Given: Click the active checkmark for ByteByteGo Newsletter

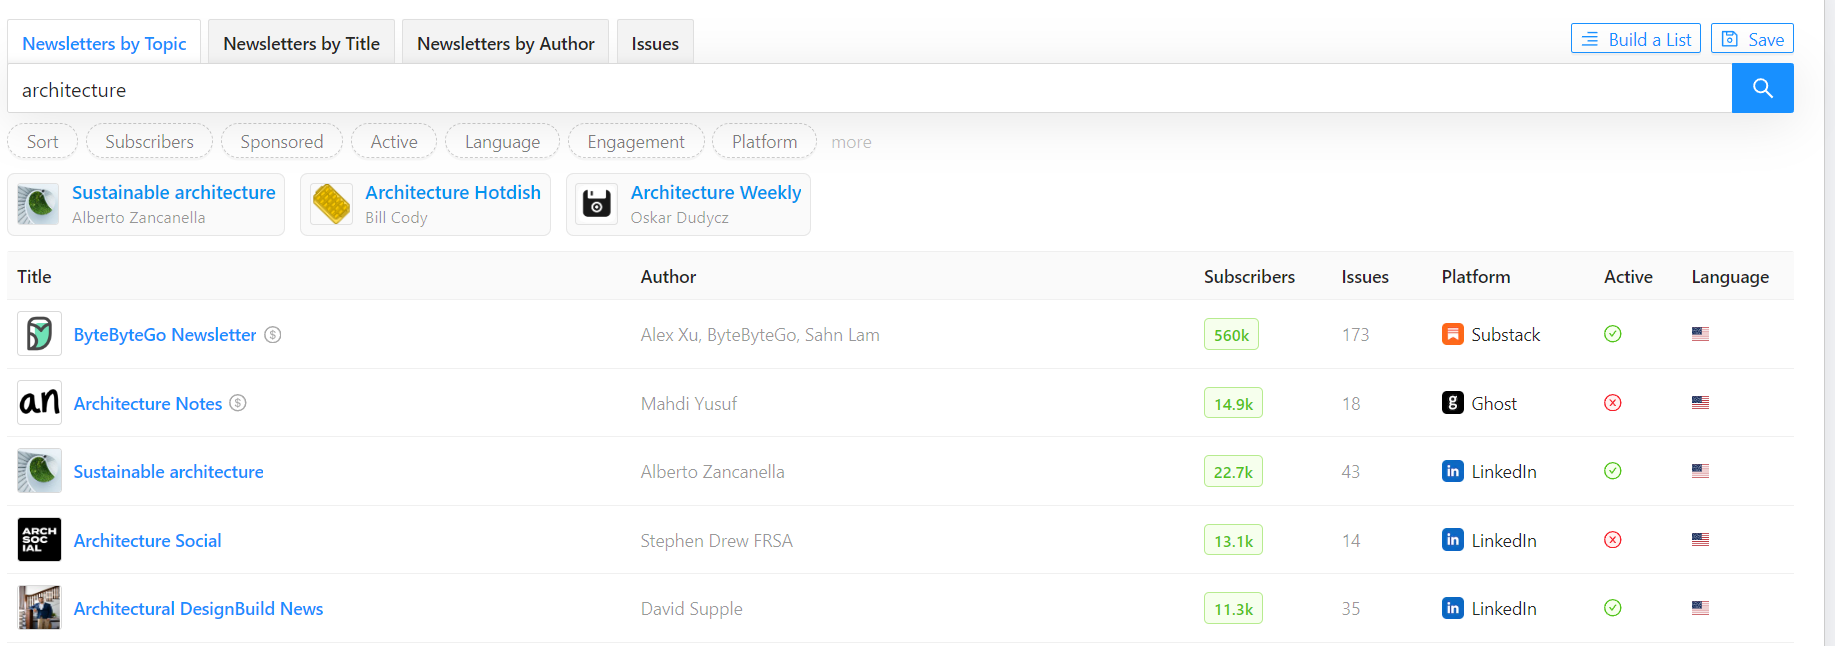Looking at the screenshot, I should (x=1612, y=334).
